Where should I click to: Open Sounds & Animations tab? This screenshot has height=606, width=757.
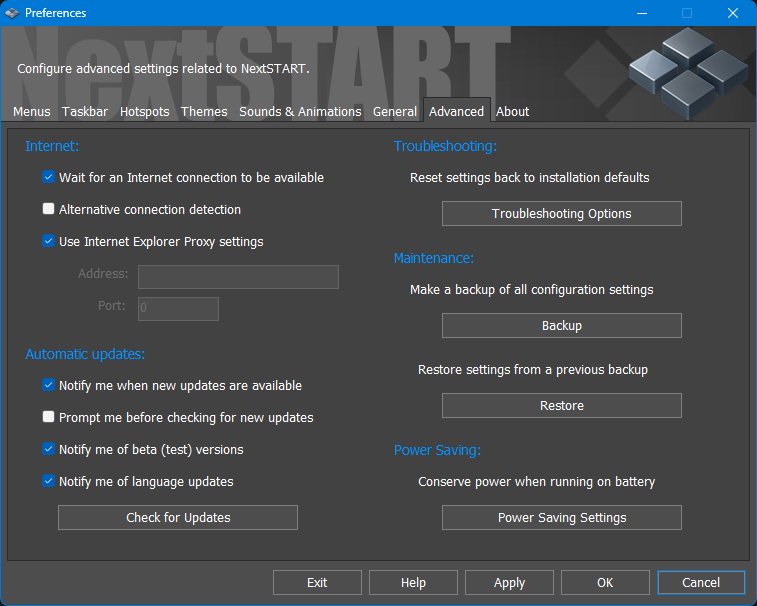coord(300,112)
